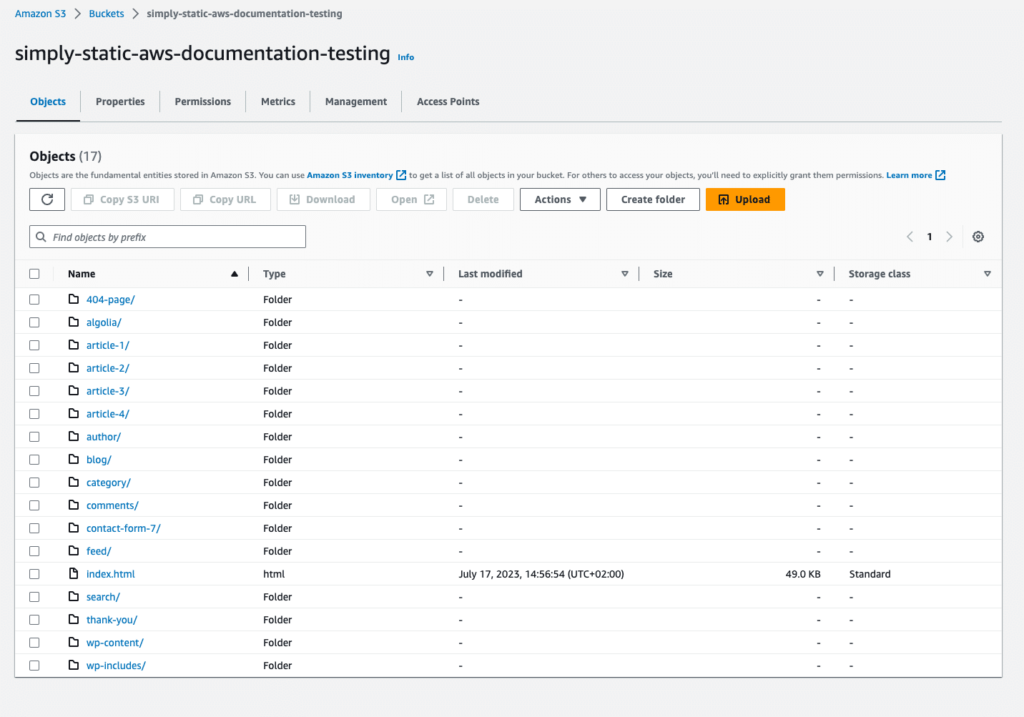Click the index.html last modified date

[541, 574]
